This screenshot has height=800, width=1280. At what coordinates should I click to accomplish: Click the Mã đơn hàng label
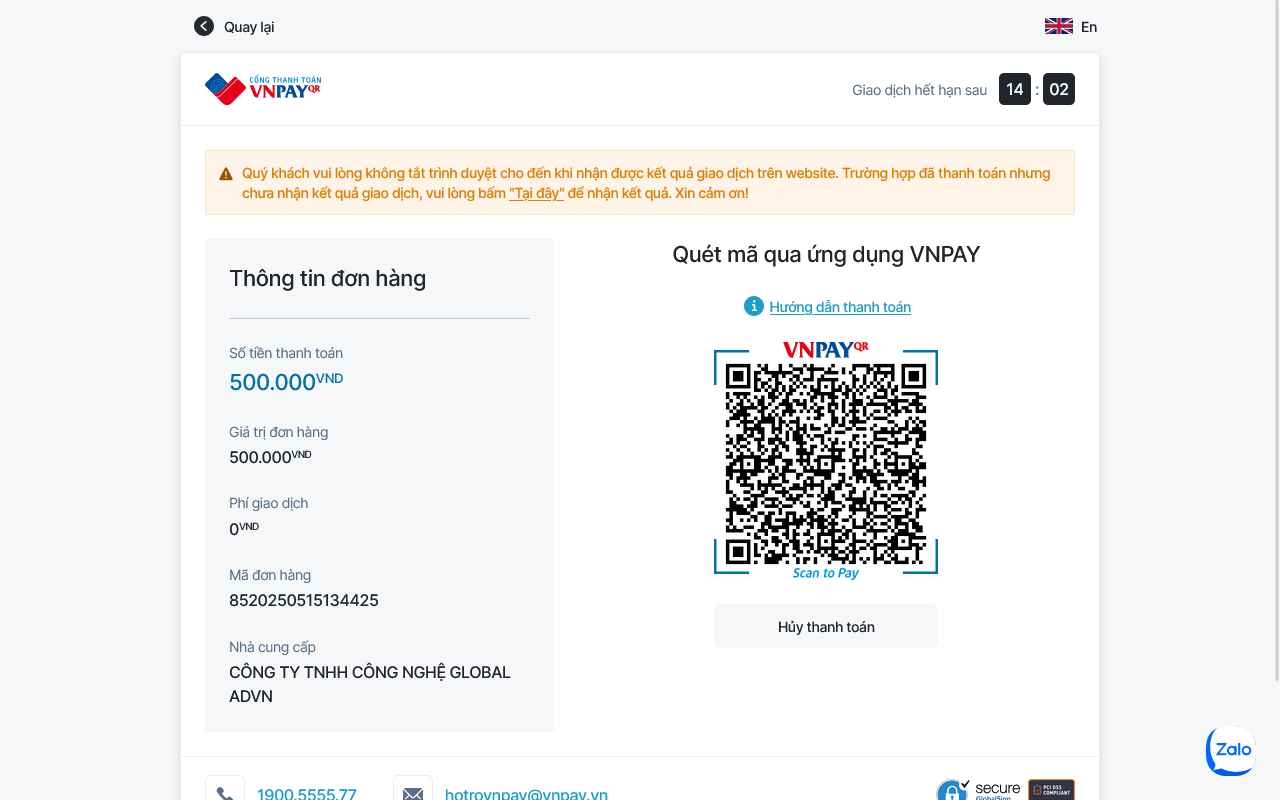point(270,575)
